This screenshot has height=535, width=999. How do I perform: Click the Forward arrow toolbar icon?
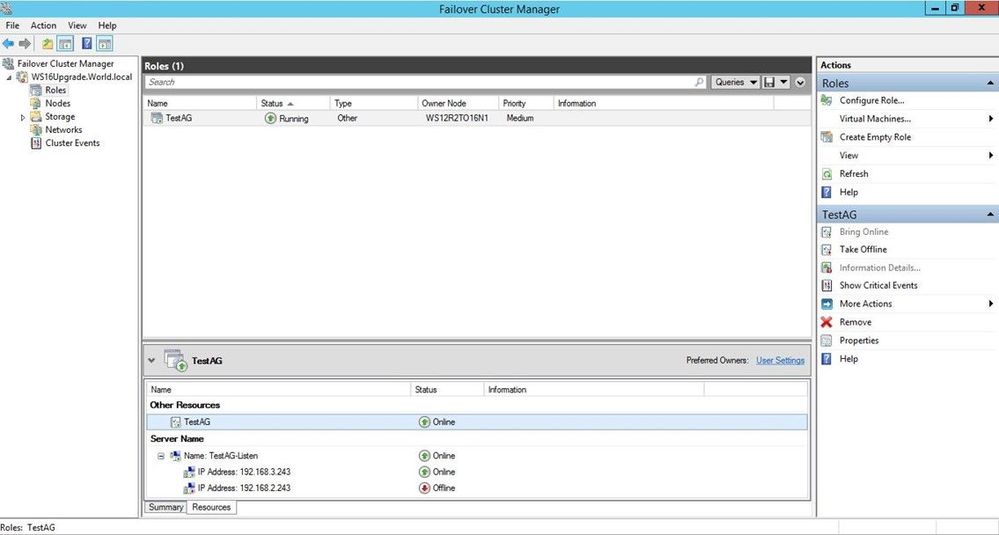tap(25, 44)
